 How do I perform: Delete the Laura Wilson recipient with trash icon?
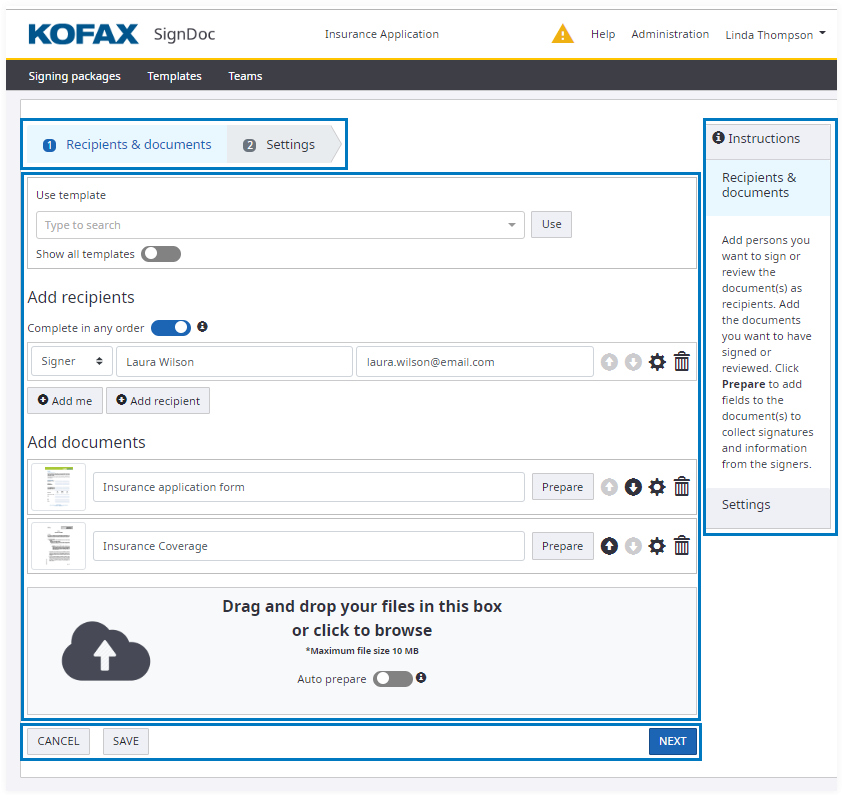pos(682,362)
